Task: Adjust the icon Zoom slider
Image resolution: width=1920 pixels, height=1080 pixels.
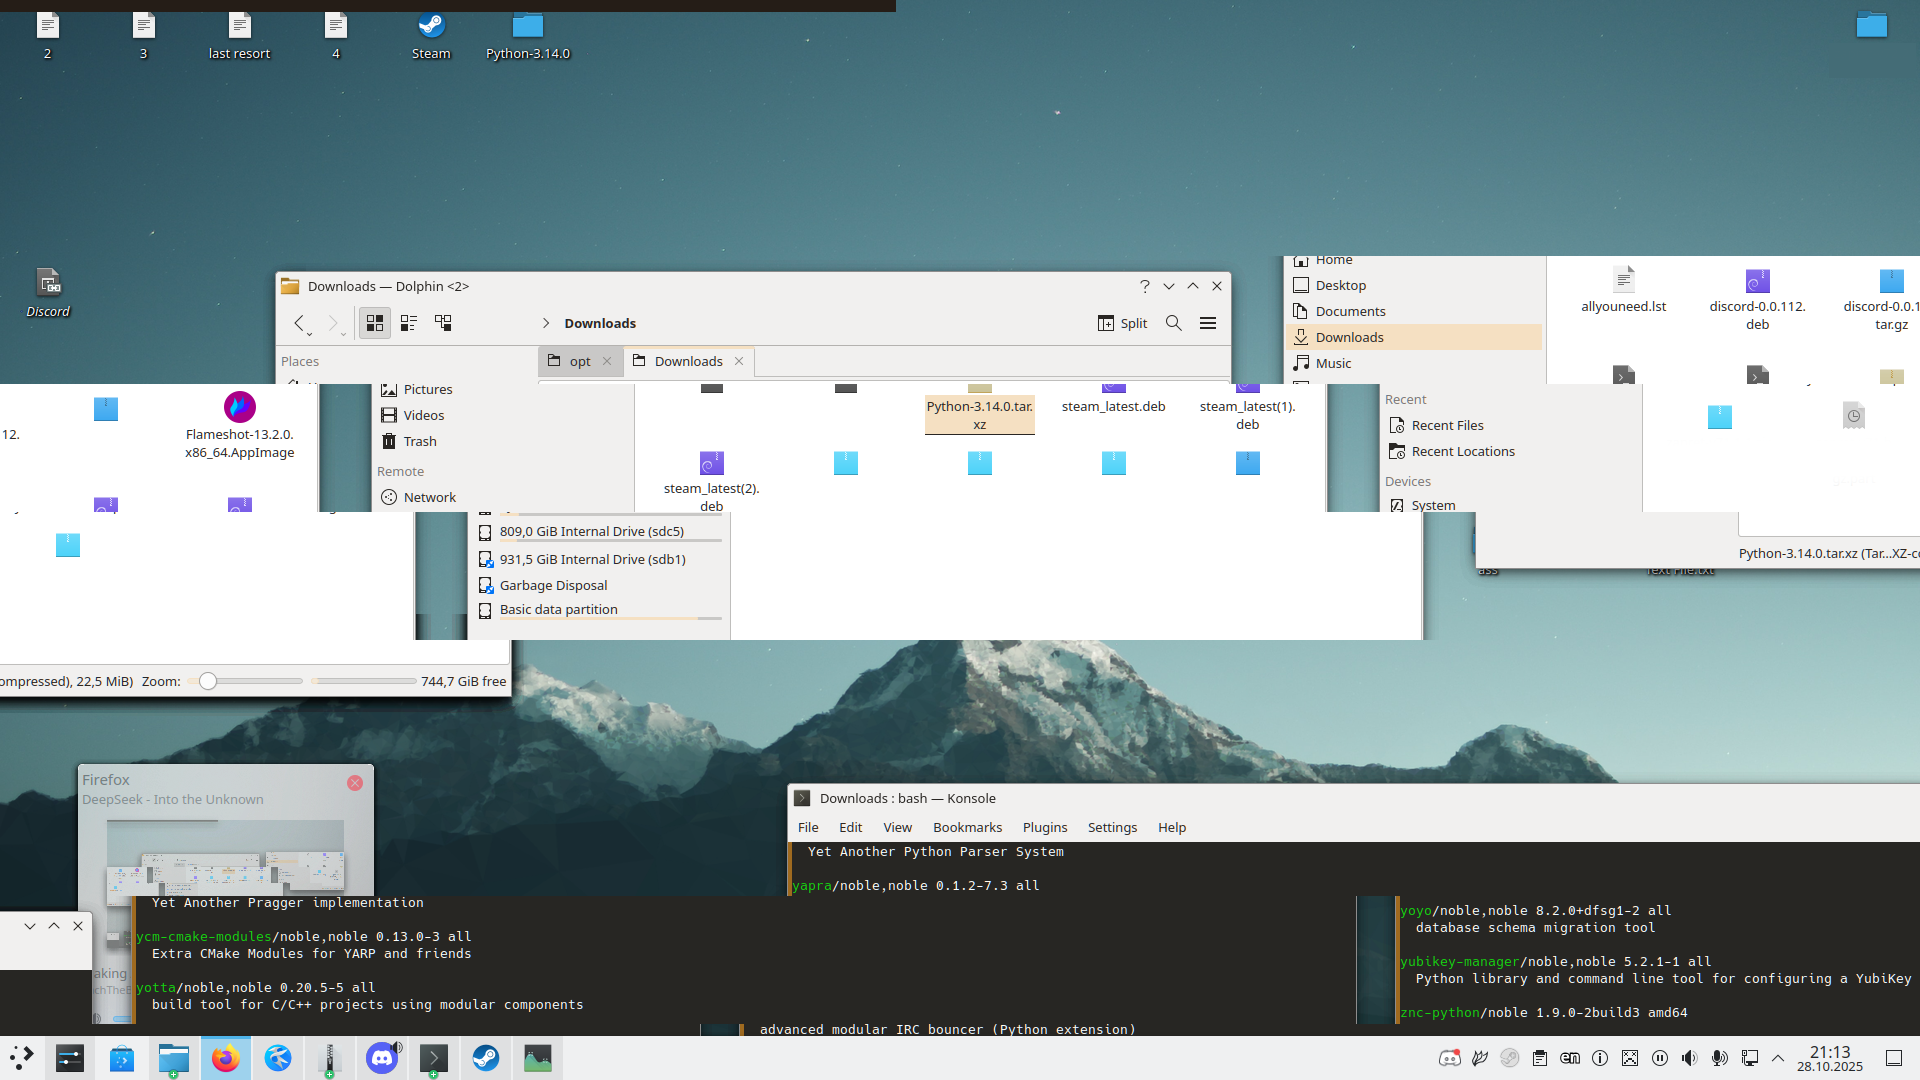Action: point(208,681)
